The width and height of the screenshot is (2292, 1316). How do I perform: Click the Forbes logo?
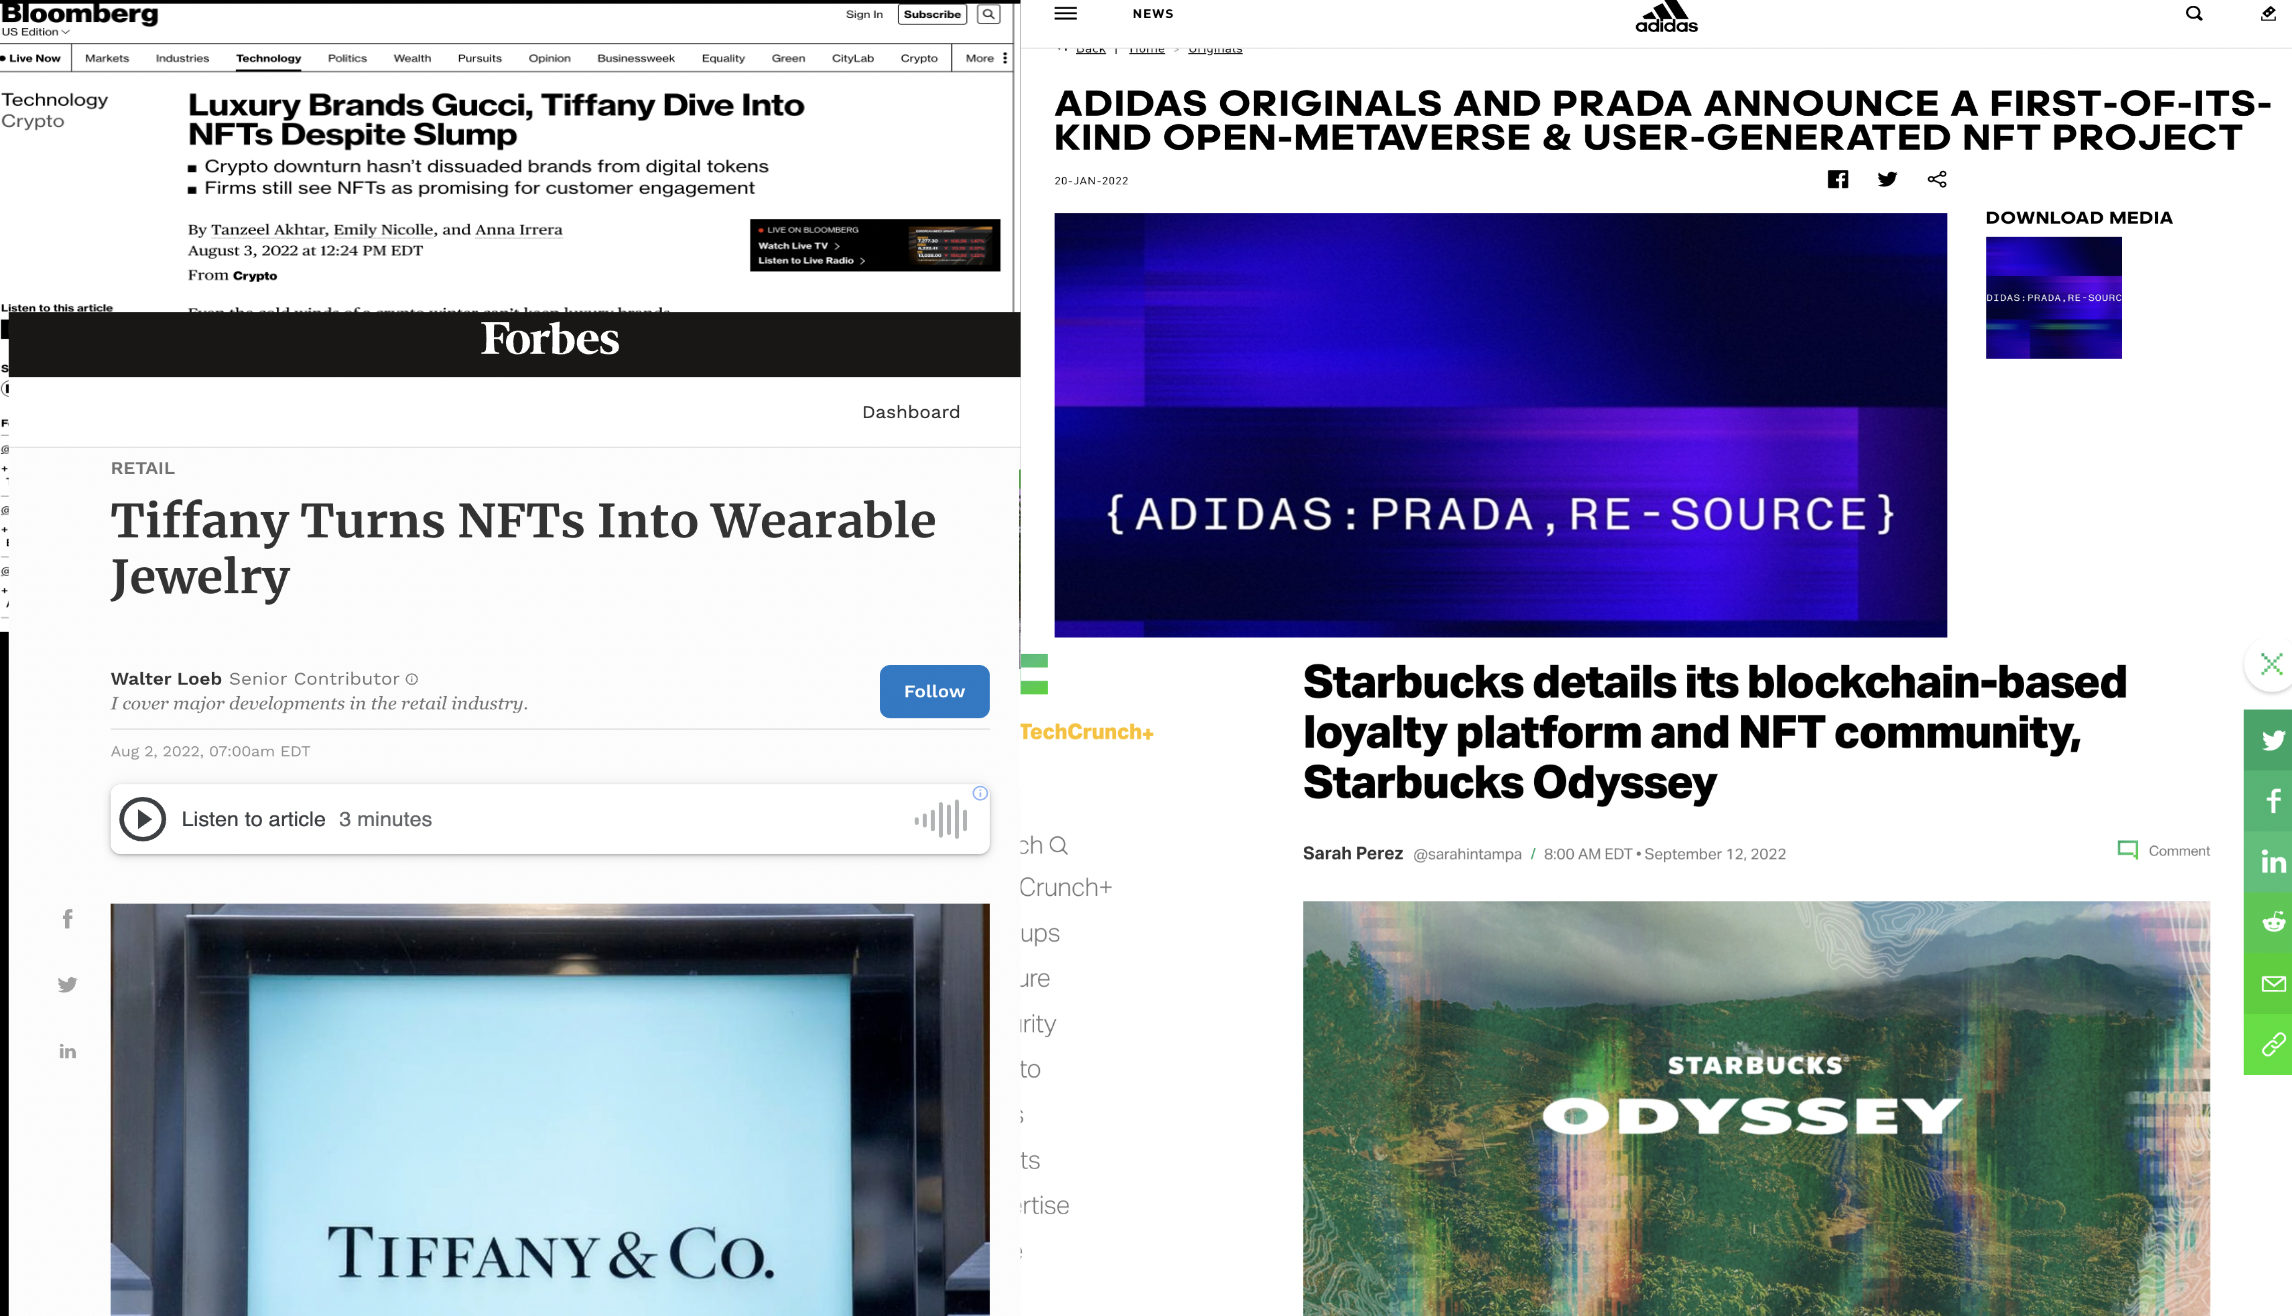[550, 339]
